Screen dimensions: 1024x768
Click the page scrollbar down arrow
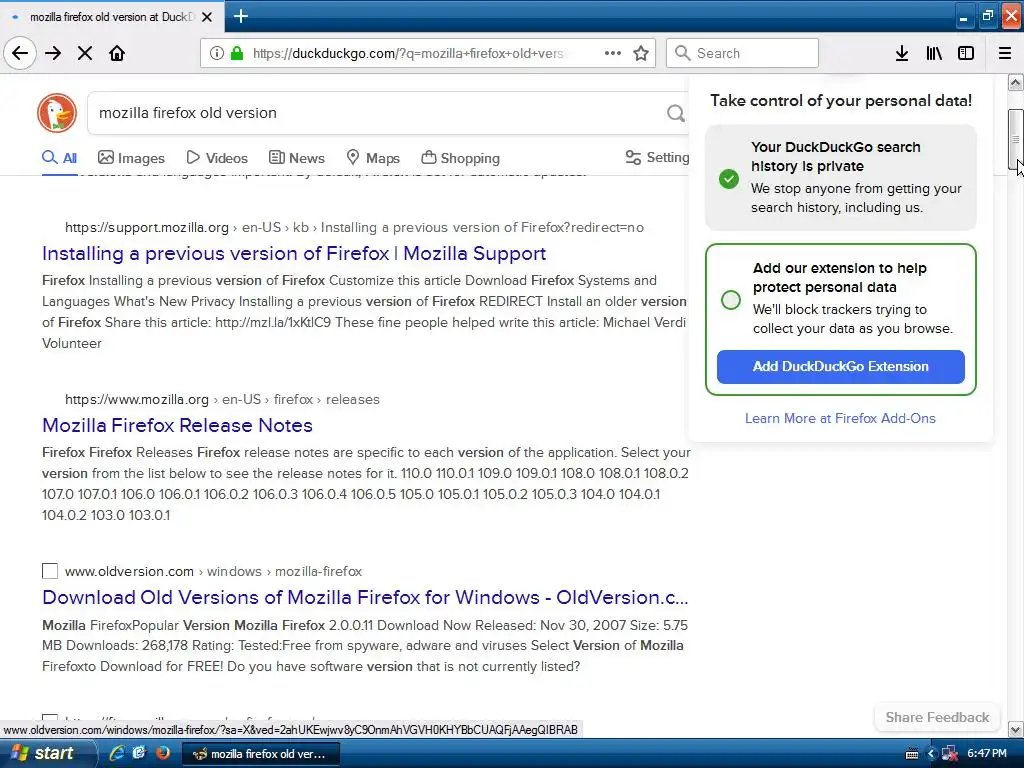(1016, 729)
